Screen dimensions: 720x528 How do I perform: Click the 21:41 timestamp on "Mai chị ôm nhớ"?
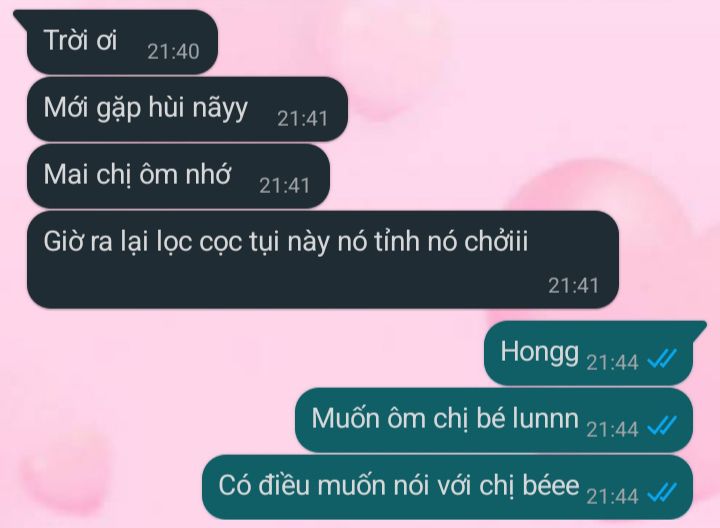285,185
